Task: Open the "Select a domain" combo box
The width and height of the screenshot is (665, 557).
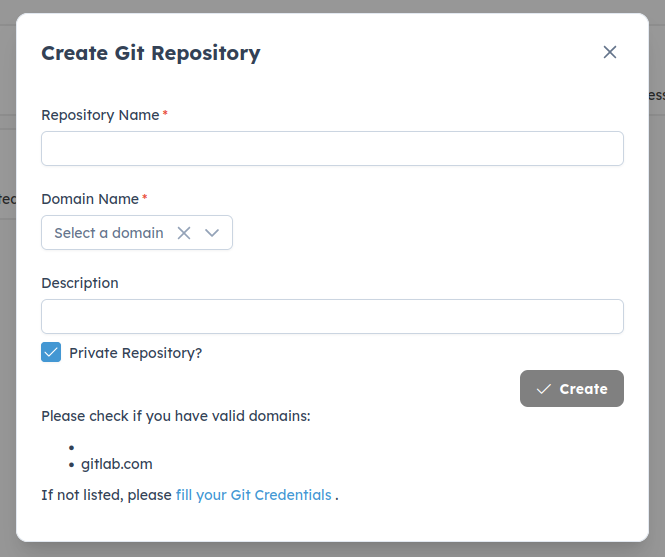Action: click(108, 233)
